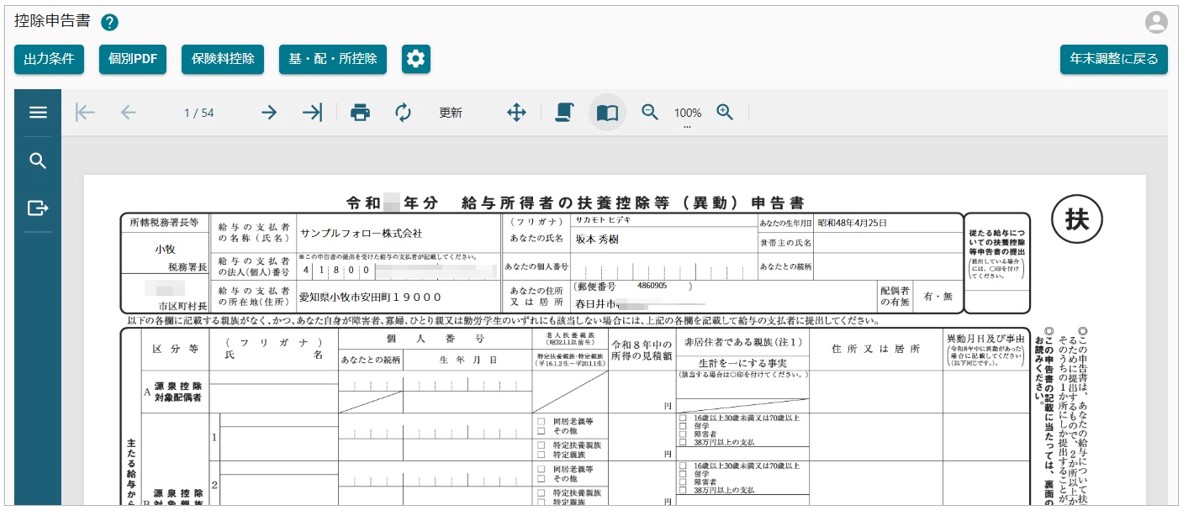
Task: Zoom in with plus magnifier
Action: tap(725, 112)
